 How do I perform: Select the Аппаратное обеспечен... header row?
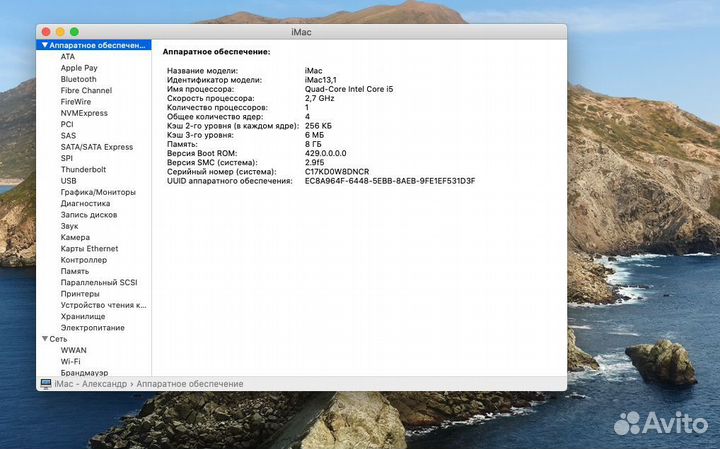click(x=94, y=45)
